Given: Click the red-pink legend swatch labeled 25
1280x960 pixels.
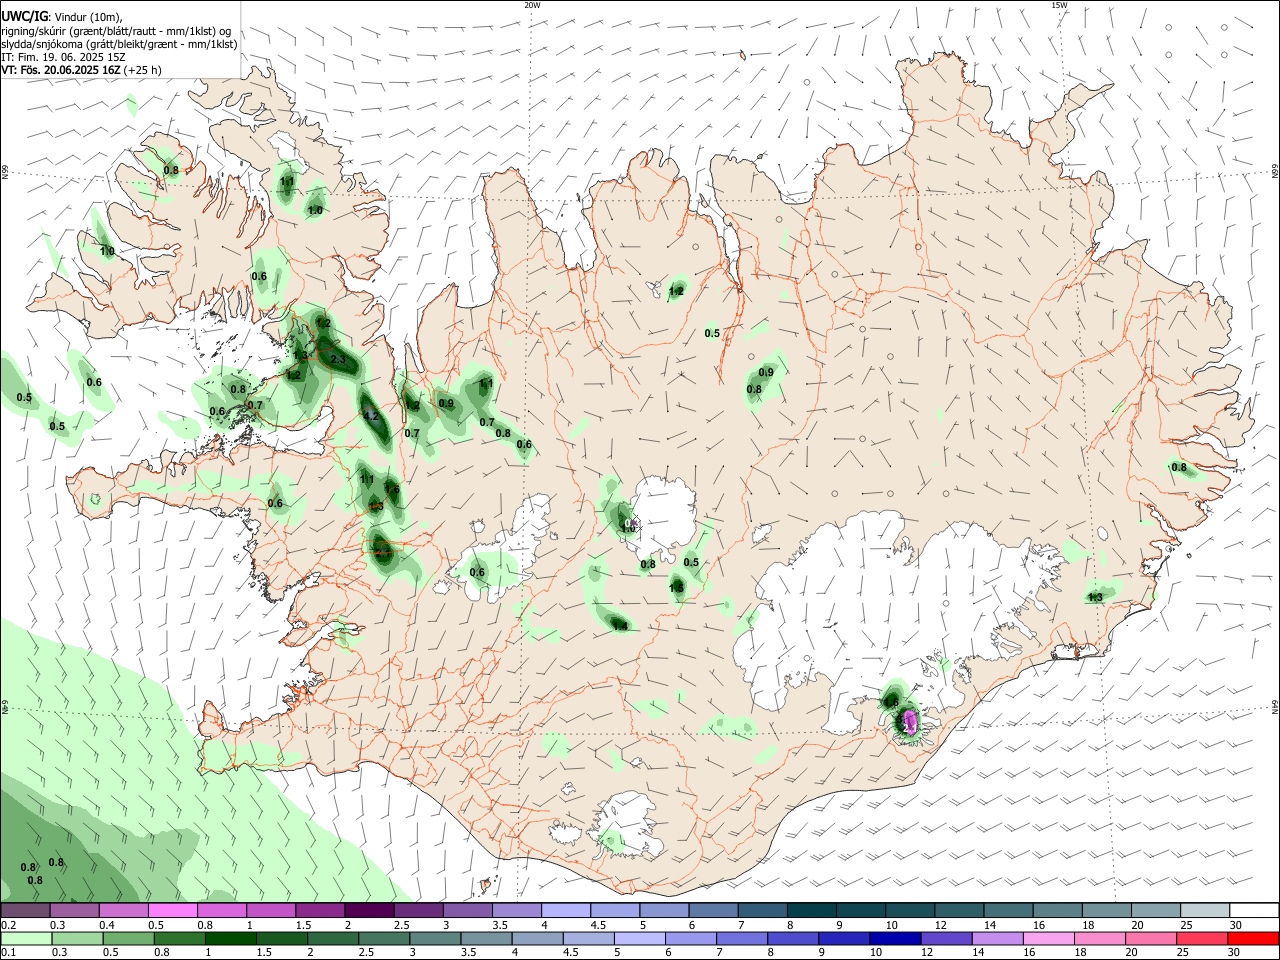Looking at the screenshot, I should (x=1204, y=938).
